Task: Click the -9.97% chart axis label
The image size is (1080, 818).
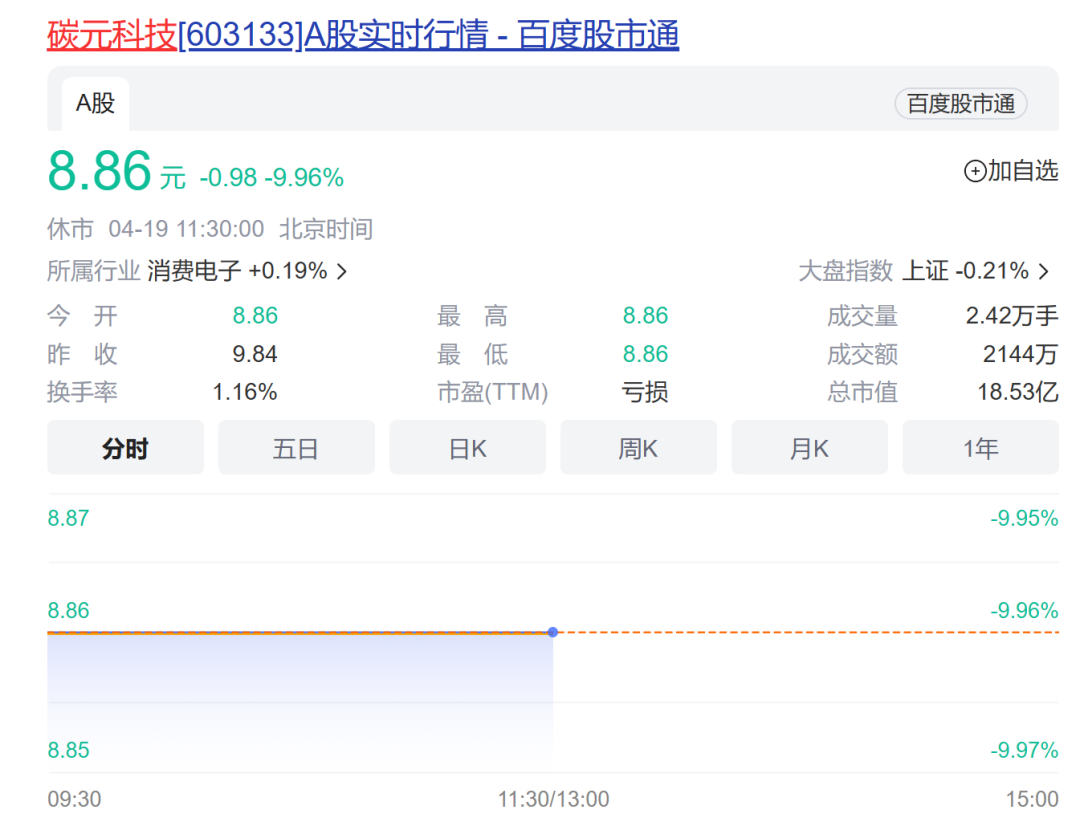Action: point(1024,750)
